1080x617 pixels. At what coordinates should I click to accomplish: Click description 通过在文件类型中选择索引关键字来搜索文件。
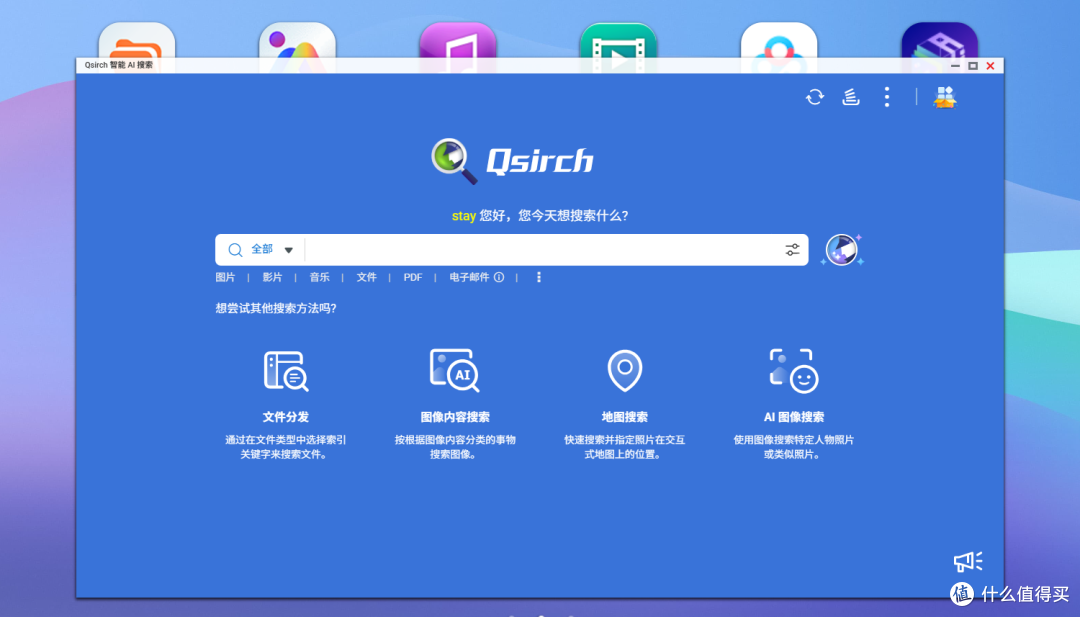click(286, 447)
